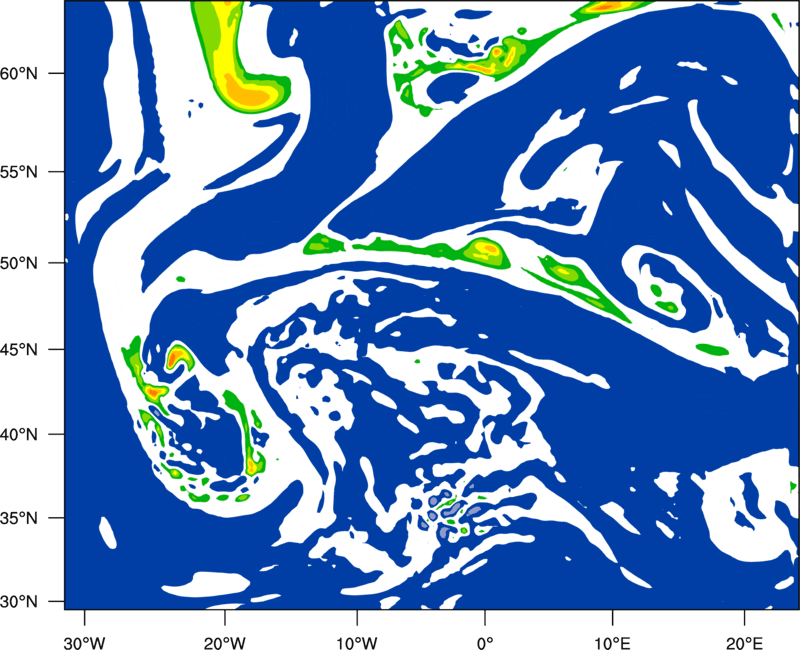Click the 0° longitude label
800x650 pixels.
pos(485,642)
